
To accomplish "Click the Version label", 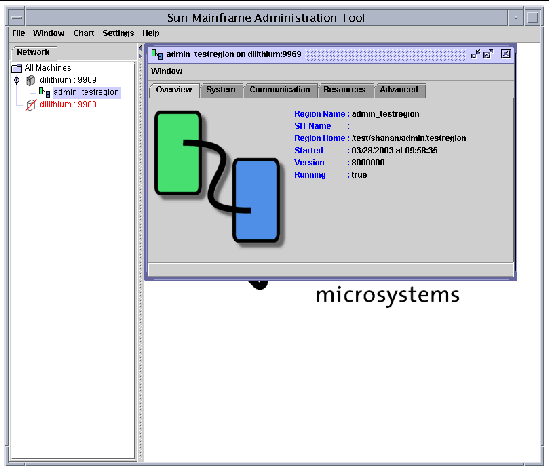I will tap(309, 162).
